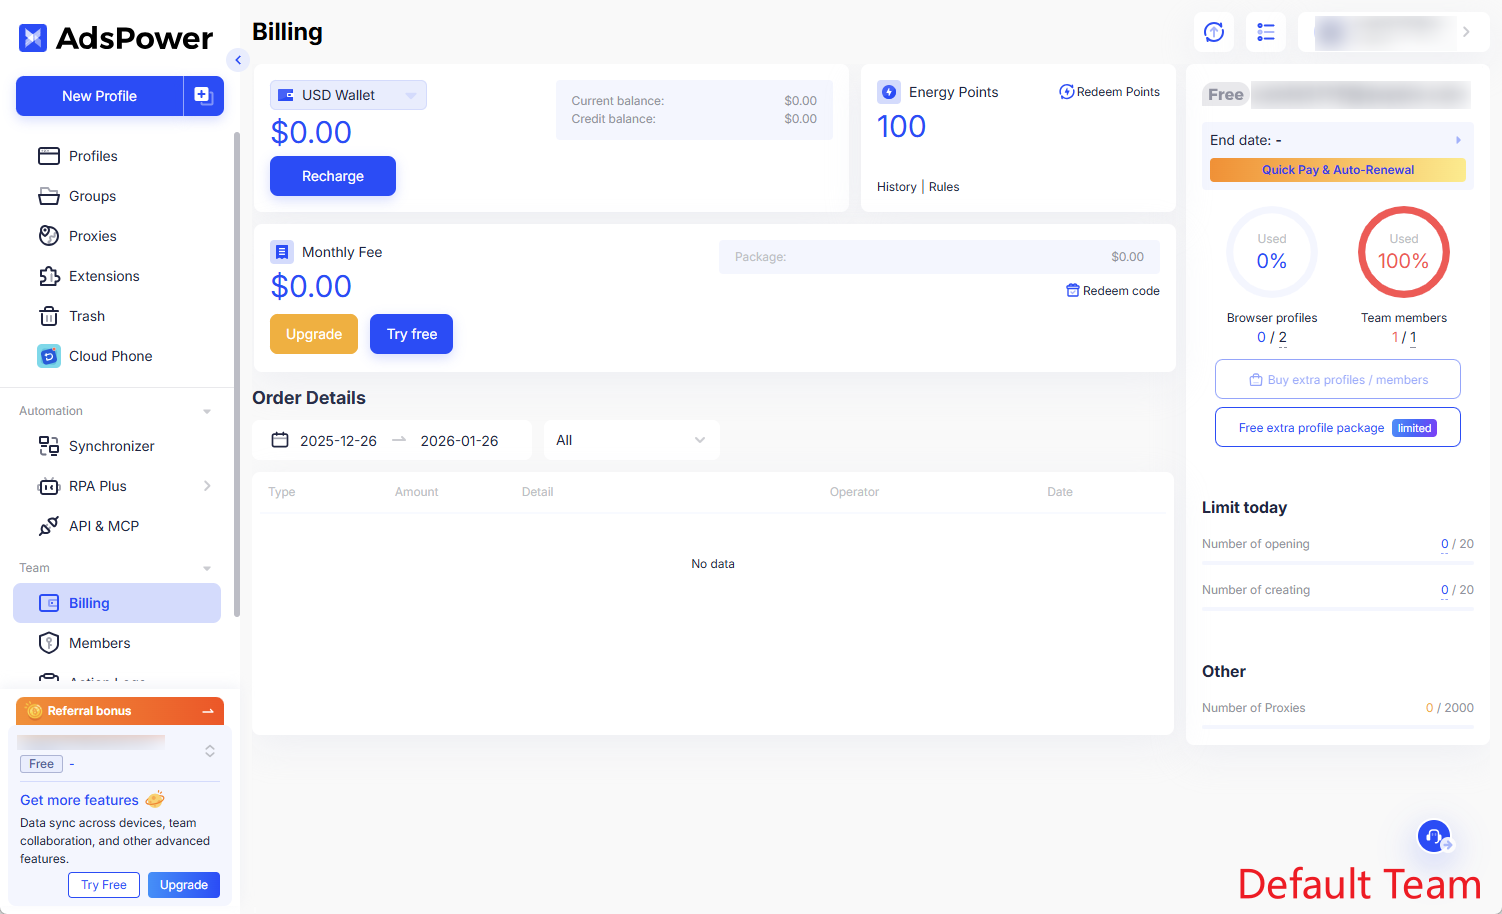Open the All order type filter dropdown
This screenshot has height=914, width=1502.
pyautogui.click(x=631, y=440)
